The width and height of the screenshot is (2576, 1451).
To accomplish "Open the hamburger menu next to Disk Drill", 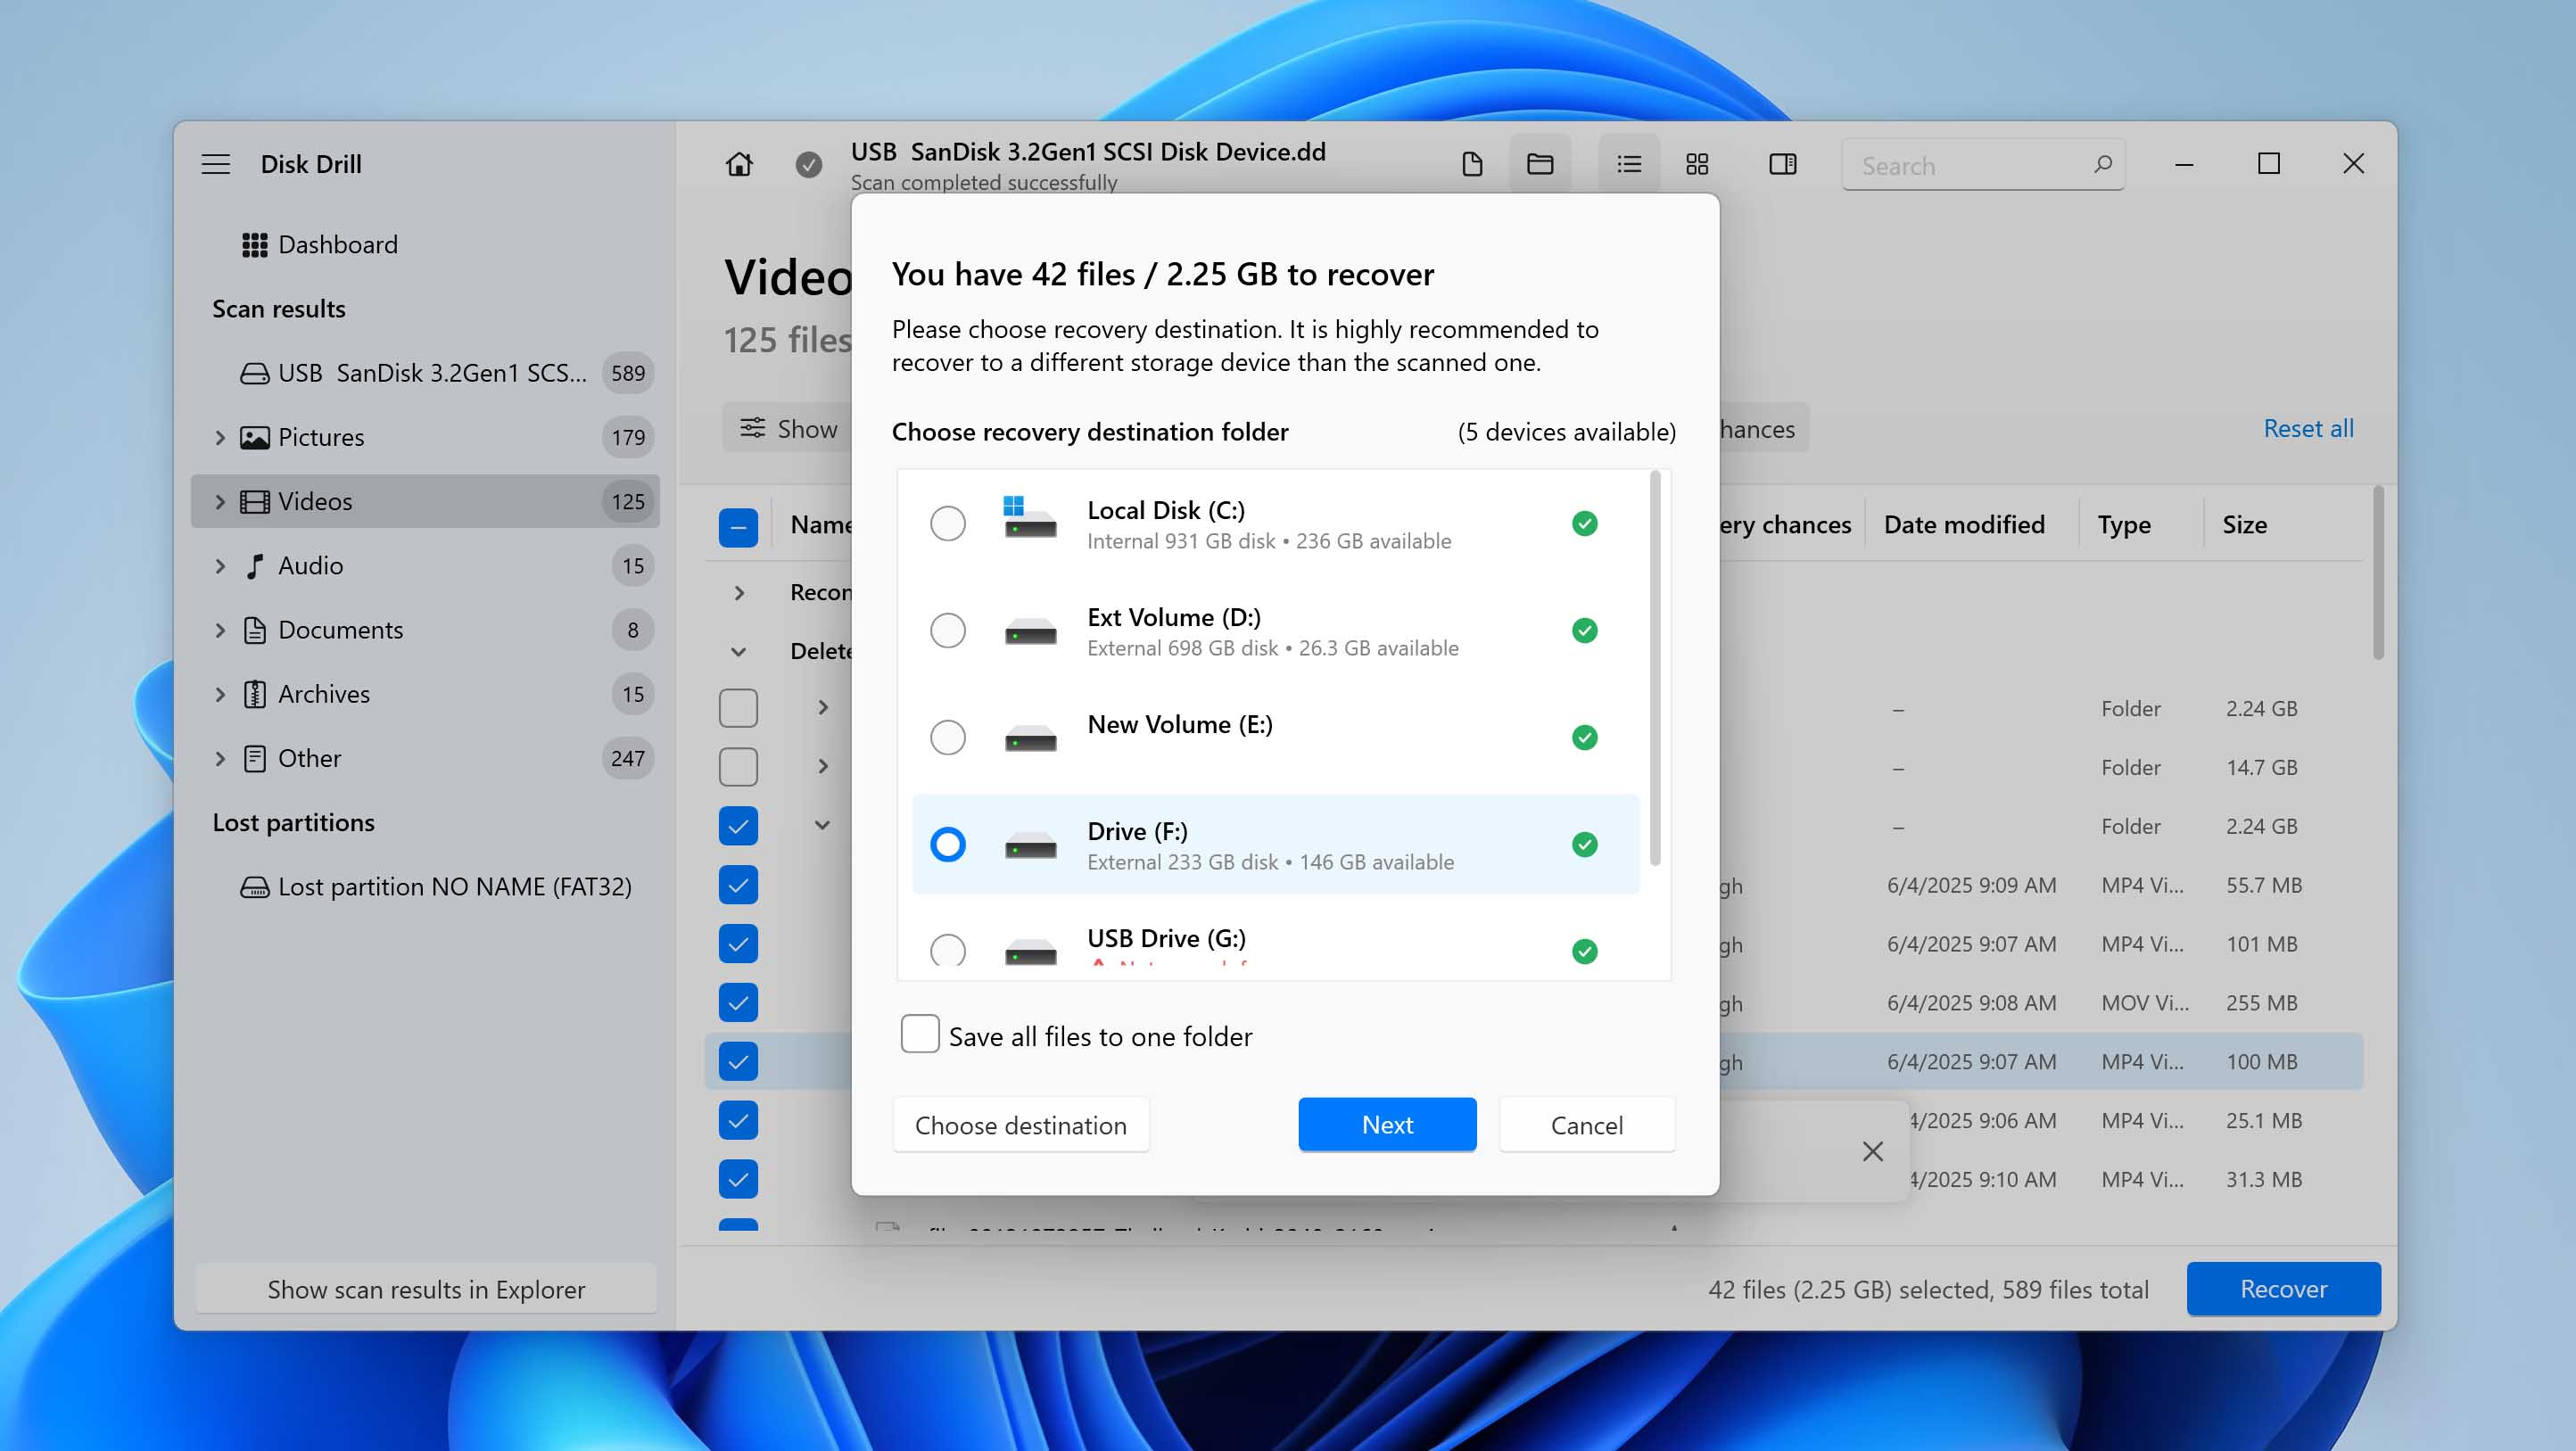I will pyautogui.click(x=215, y=164).
